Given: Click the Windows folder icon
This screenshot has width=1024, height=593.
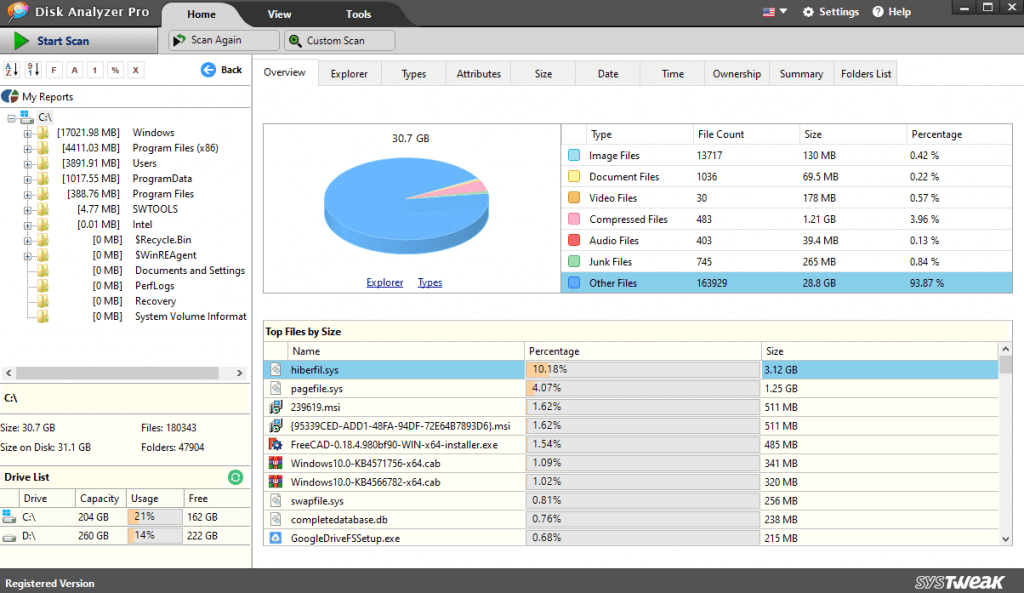Looking at the screenshot, I should tap(43, 133).
